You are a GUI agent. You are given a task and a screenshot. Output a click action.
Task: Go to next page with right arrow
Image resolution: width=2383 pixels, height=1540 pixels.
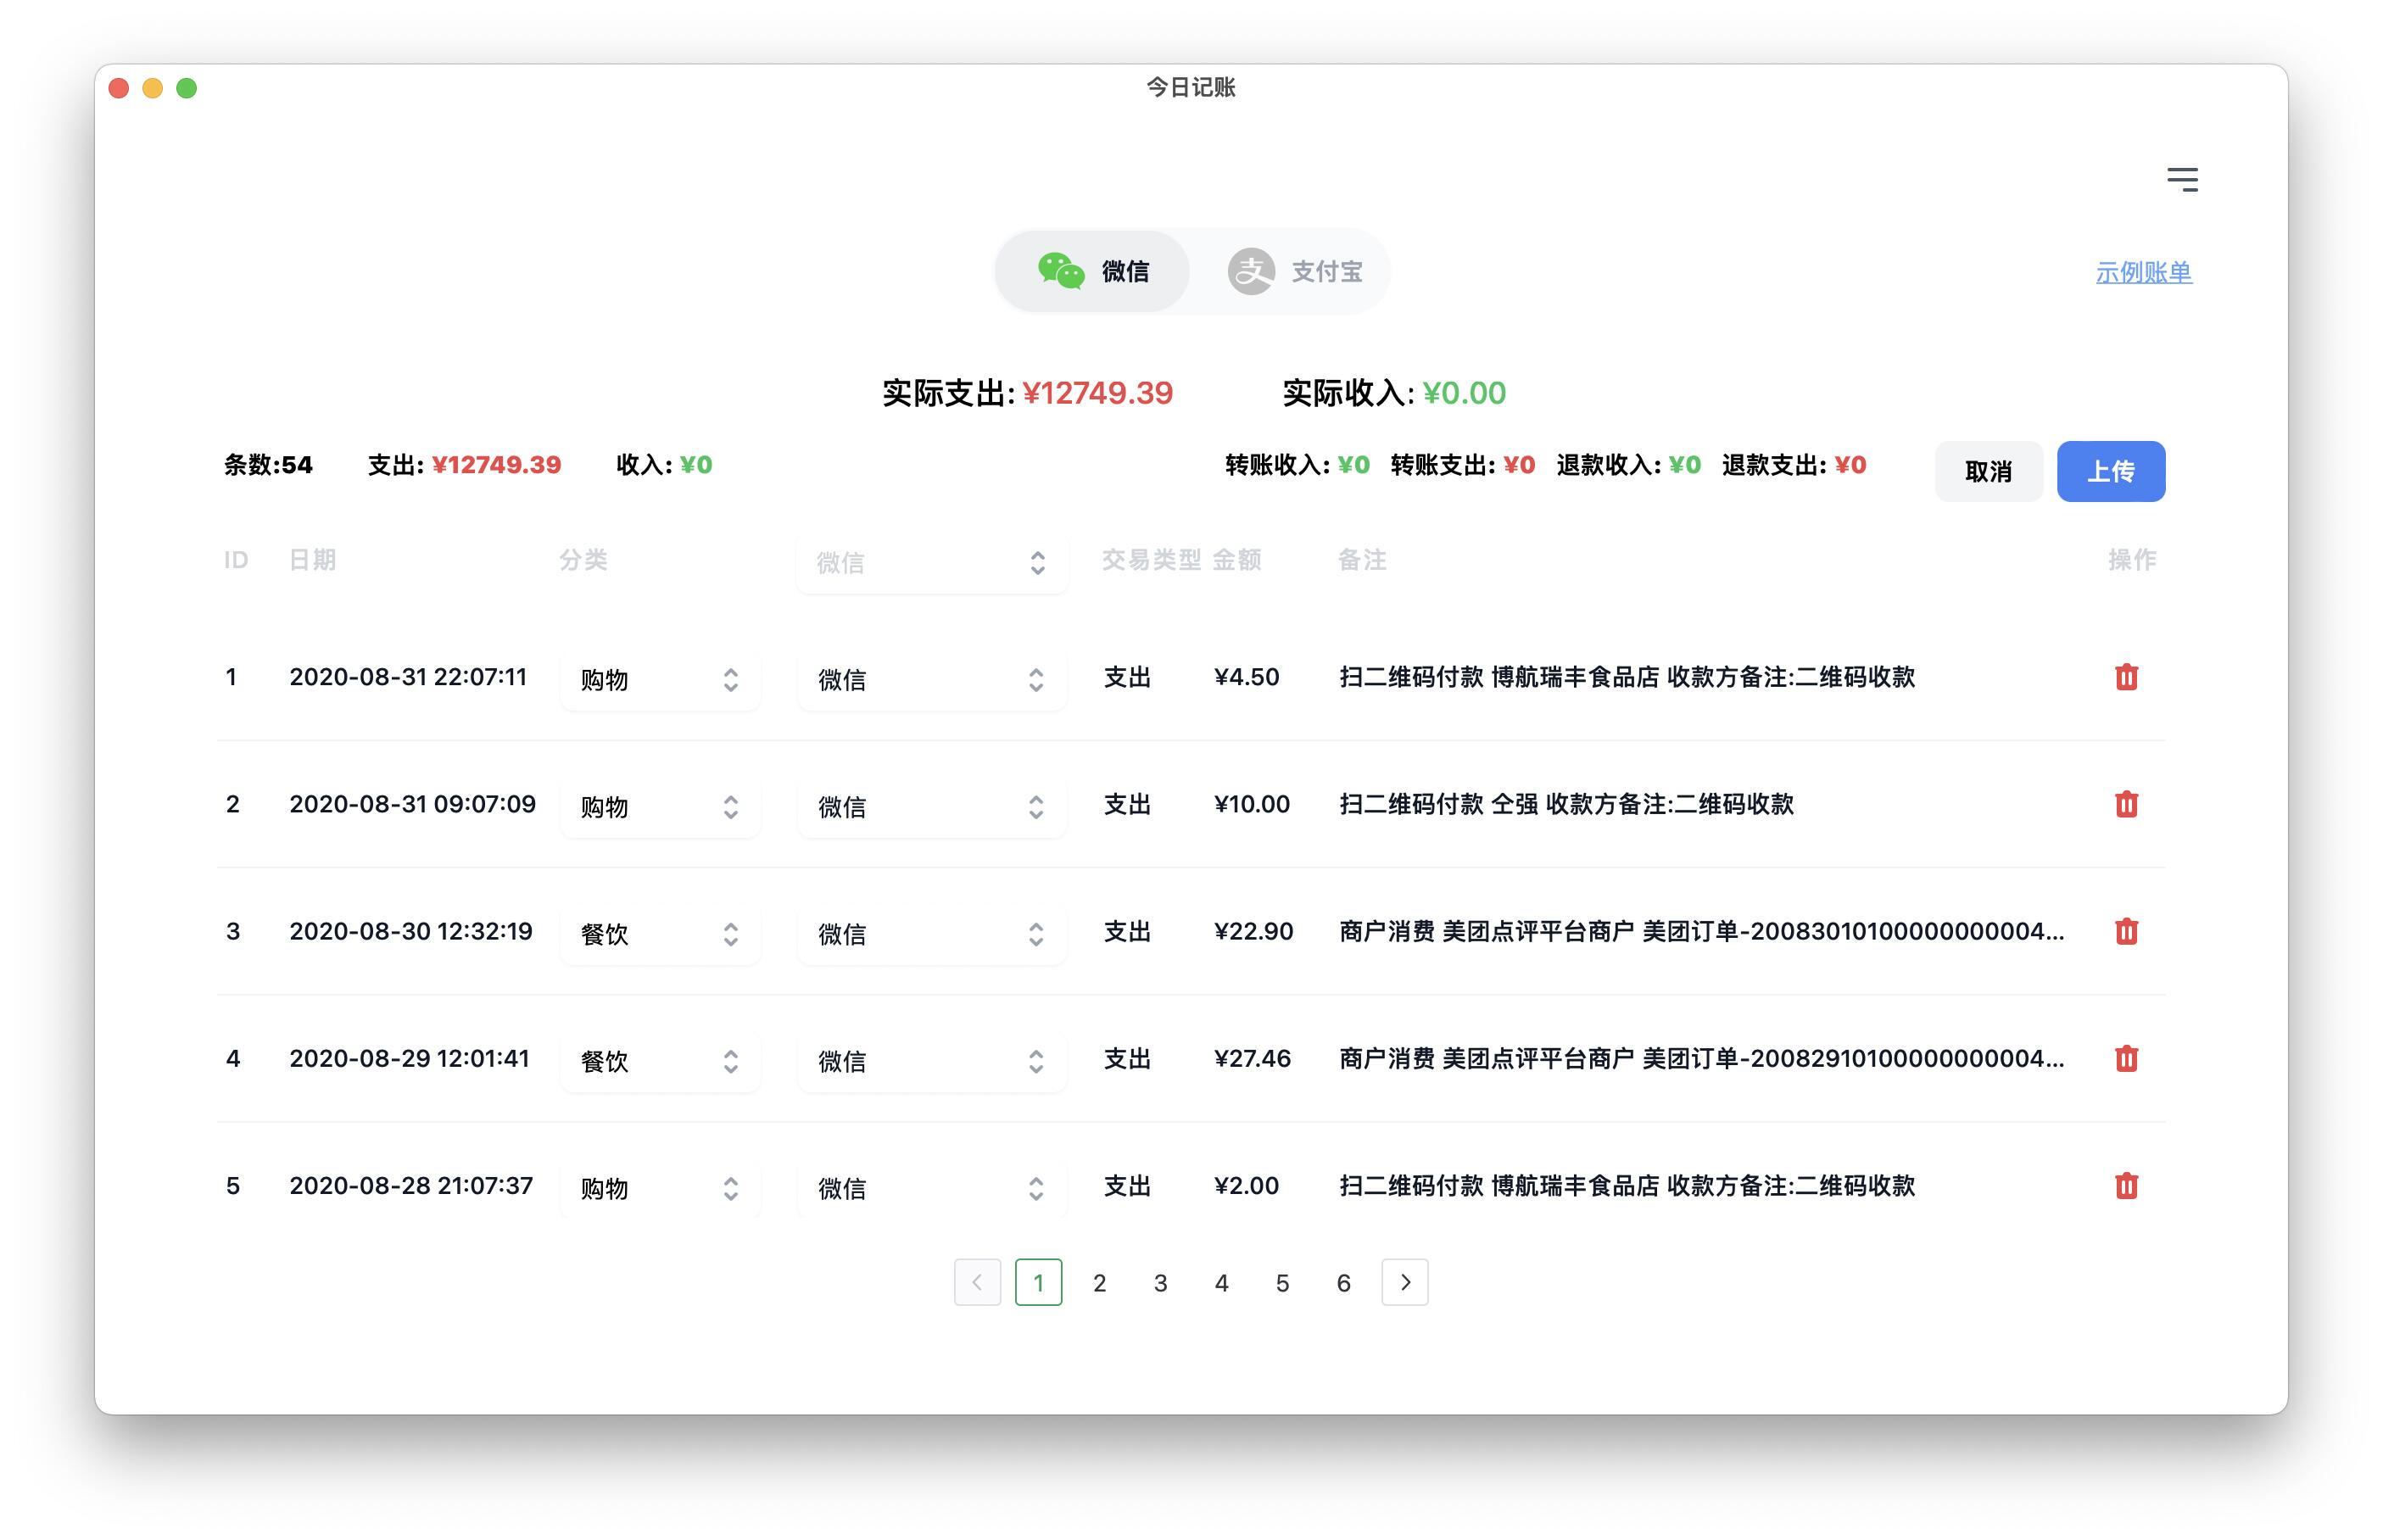tap(1404, 1282)
